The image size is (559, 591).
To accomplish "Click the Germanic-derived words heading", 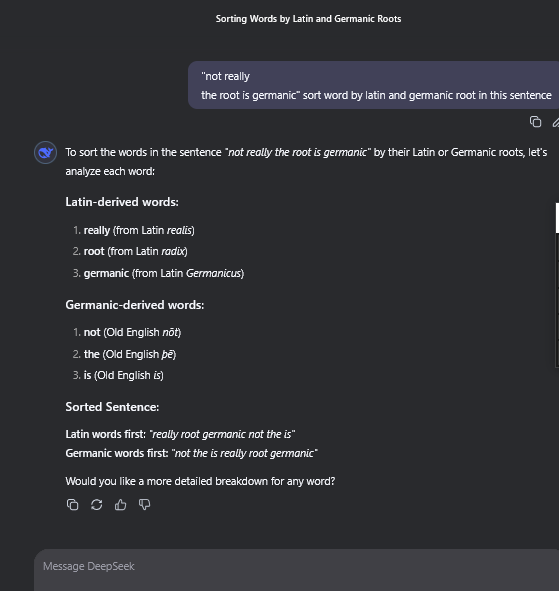I will point(135,305).
